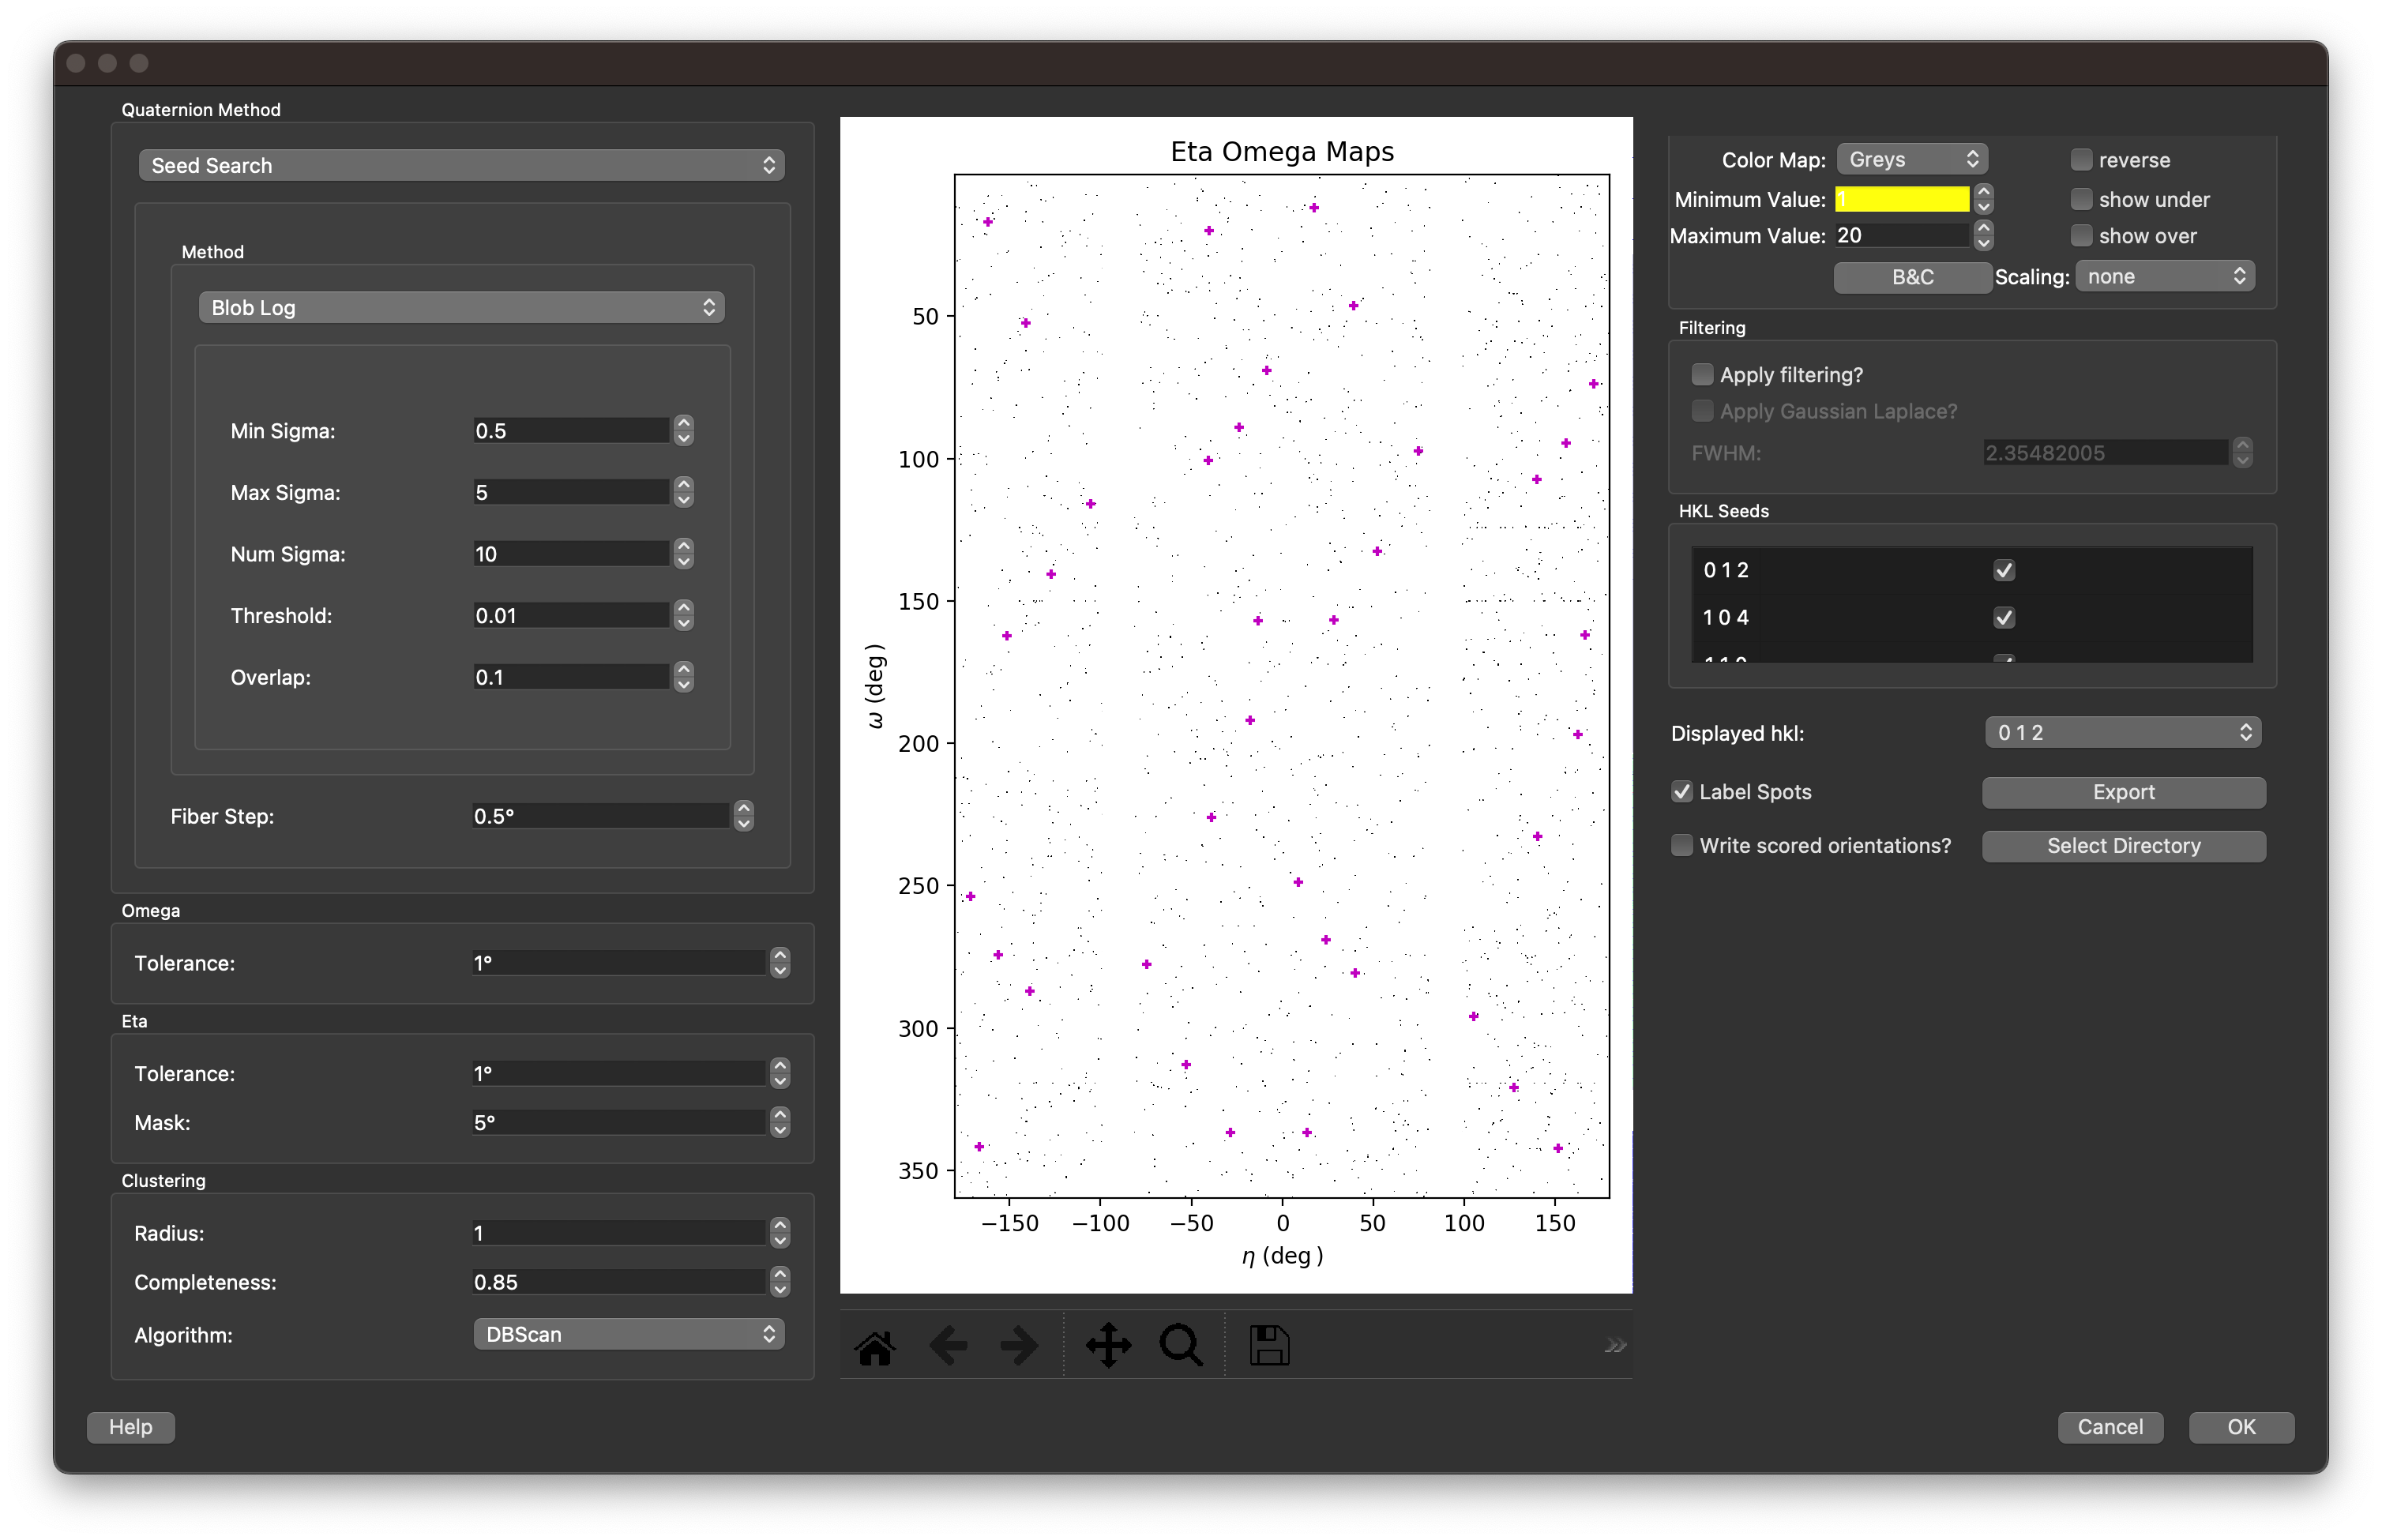Click the Max Sigma stepper arrows
The image size is (2382, 1540).
click(683, 492)
